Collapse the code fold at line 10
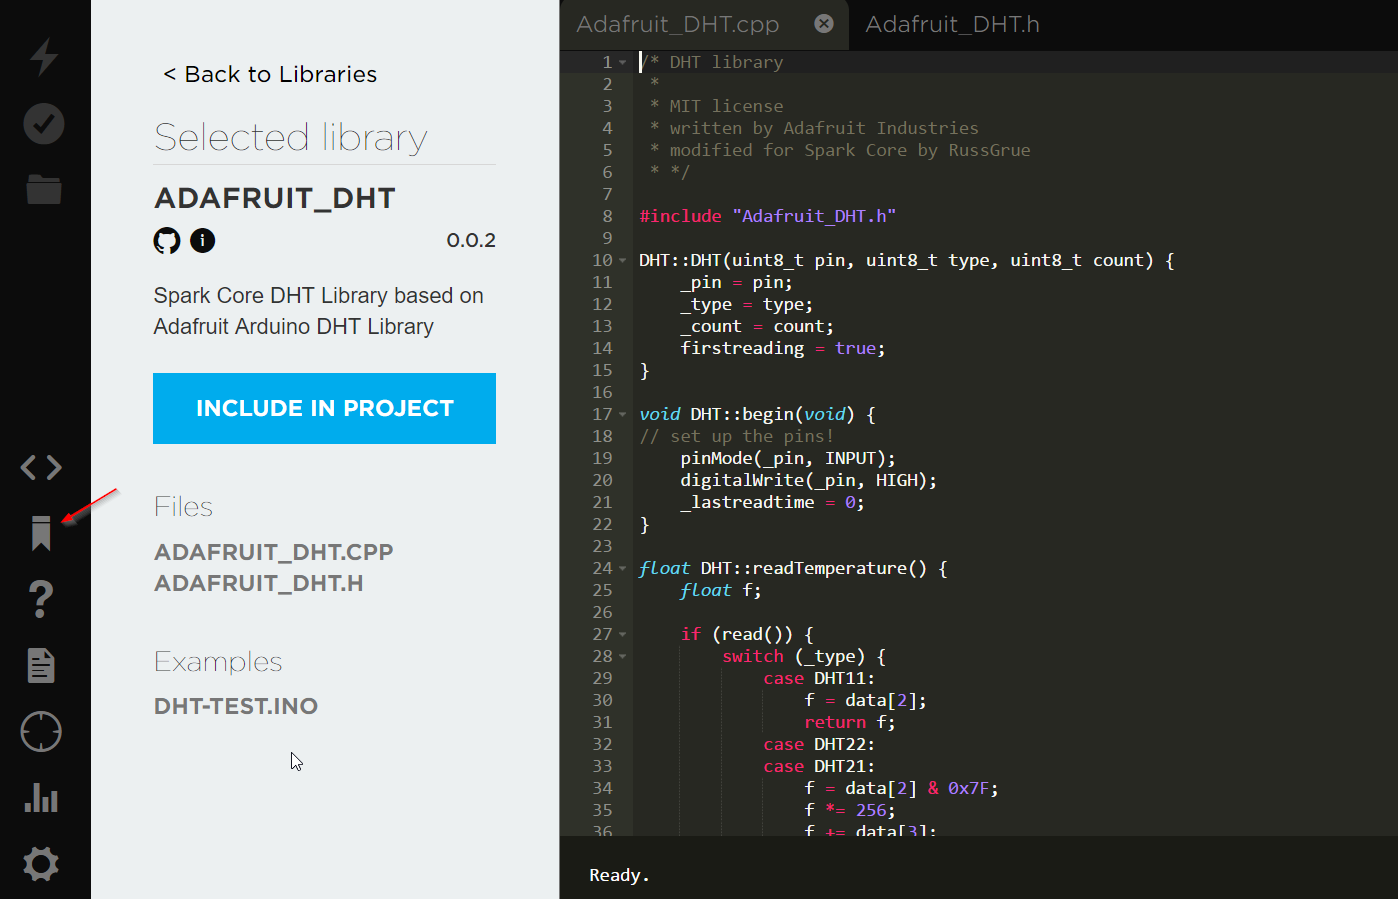The width and height of the screenshot is (1398, 899). tap(623, 261)
